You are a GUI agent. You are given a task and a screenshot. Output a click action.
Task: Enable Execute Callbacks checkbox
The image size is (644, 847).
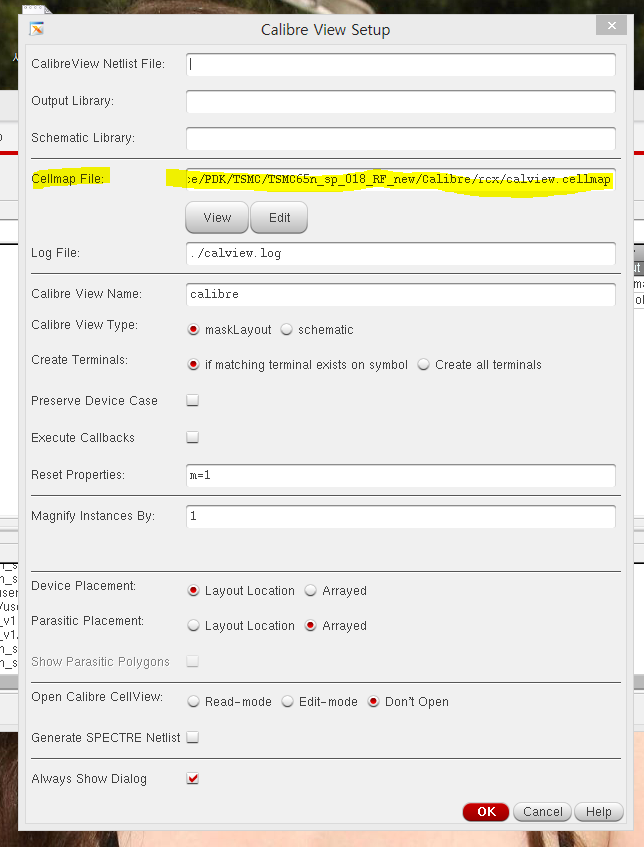tap(192, 437)
